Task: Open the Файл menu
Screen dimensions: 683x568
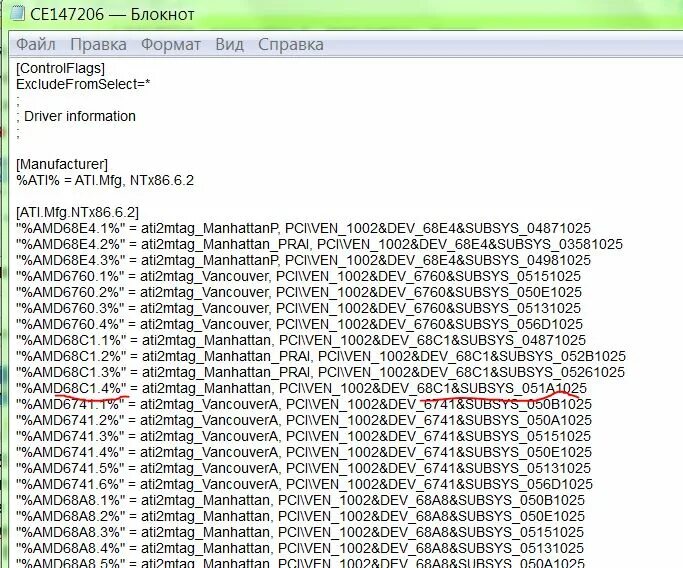Action: tap(36, 44)
